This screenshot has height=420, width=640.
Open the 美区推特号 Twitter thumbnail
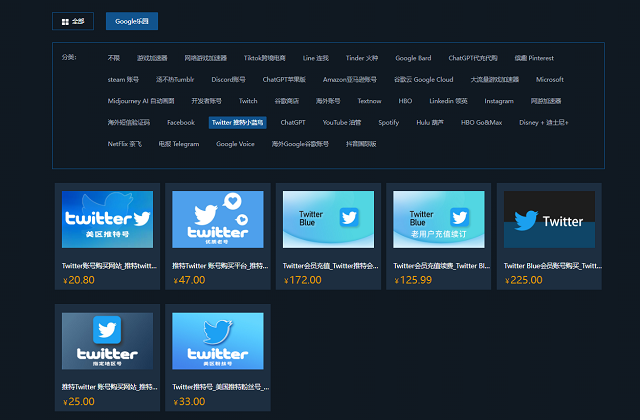click(107, 219)
